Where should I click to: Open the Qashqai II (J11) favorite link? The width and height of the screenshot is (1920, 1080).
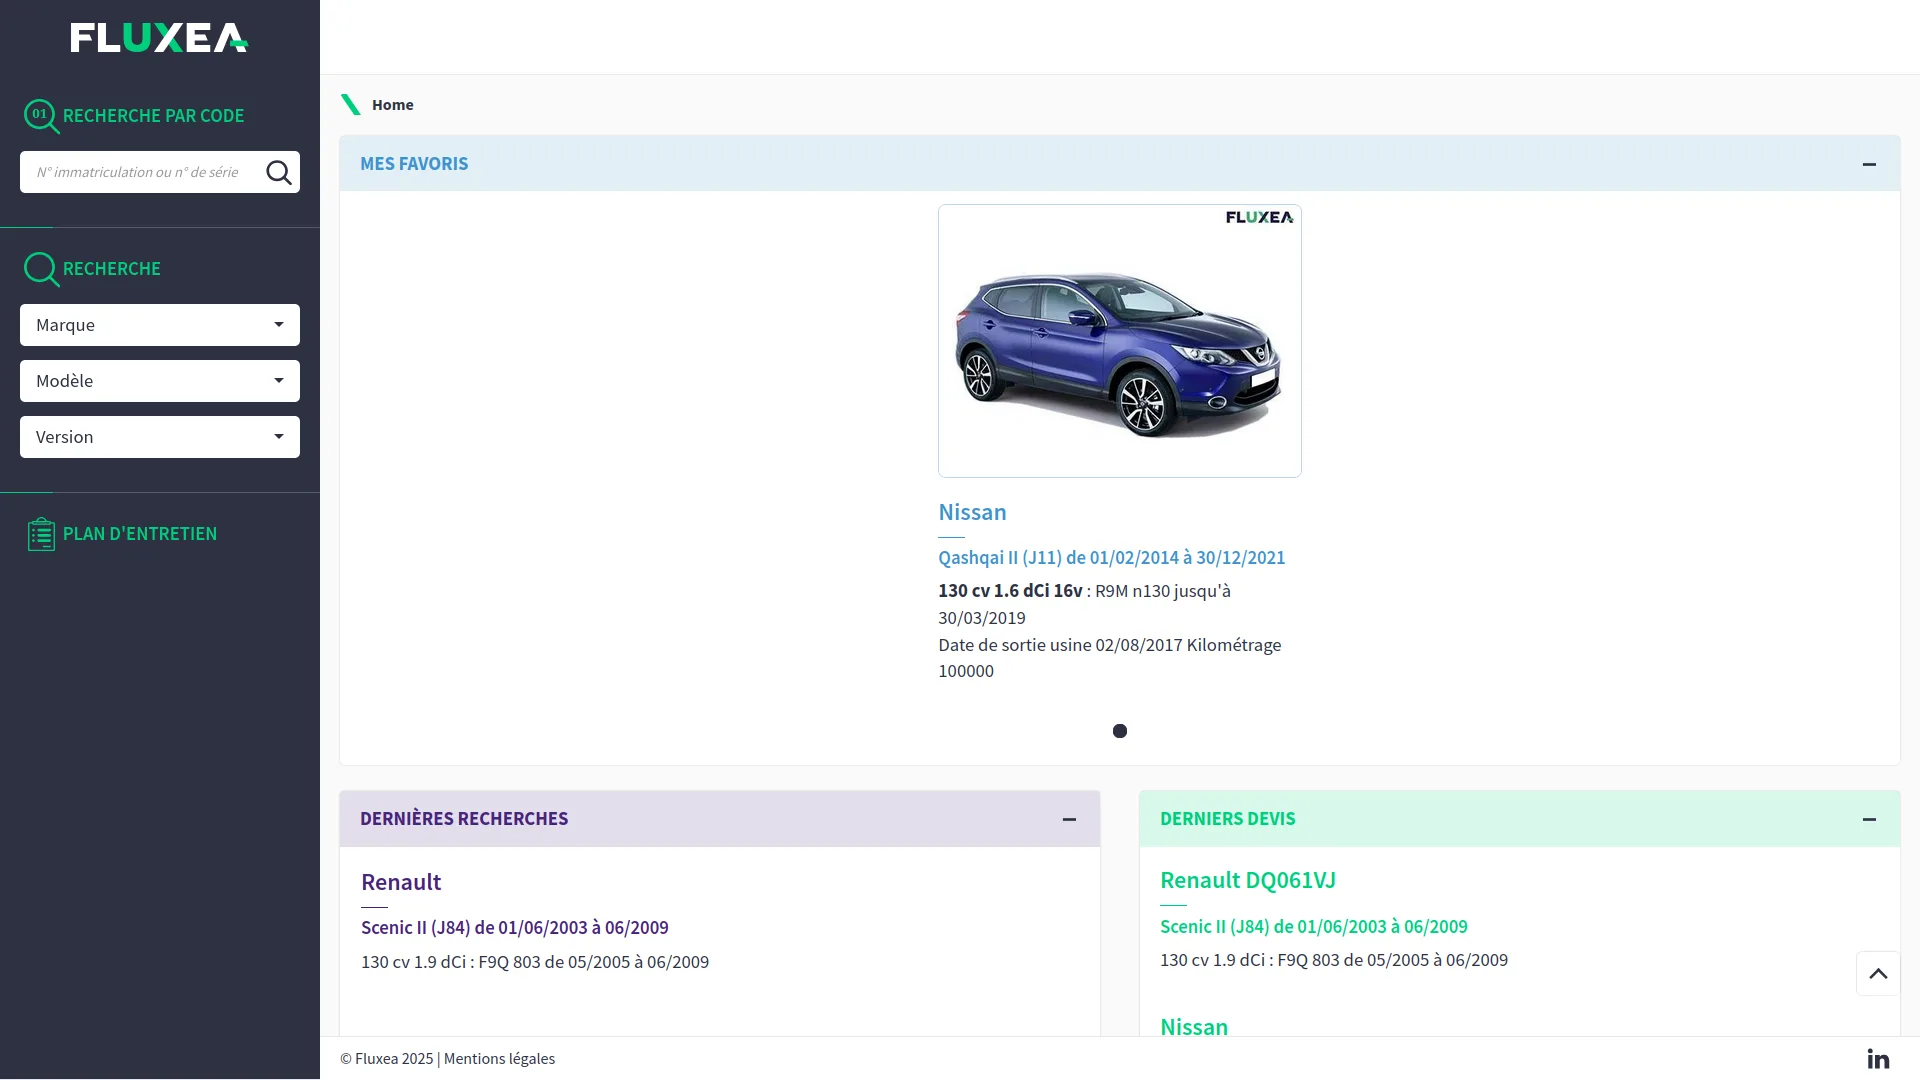(1111, 558)
